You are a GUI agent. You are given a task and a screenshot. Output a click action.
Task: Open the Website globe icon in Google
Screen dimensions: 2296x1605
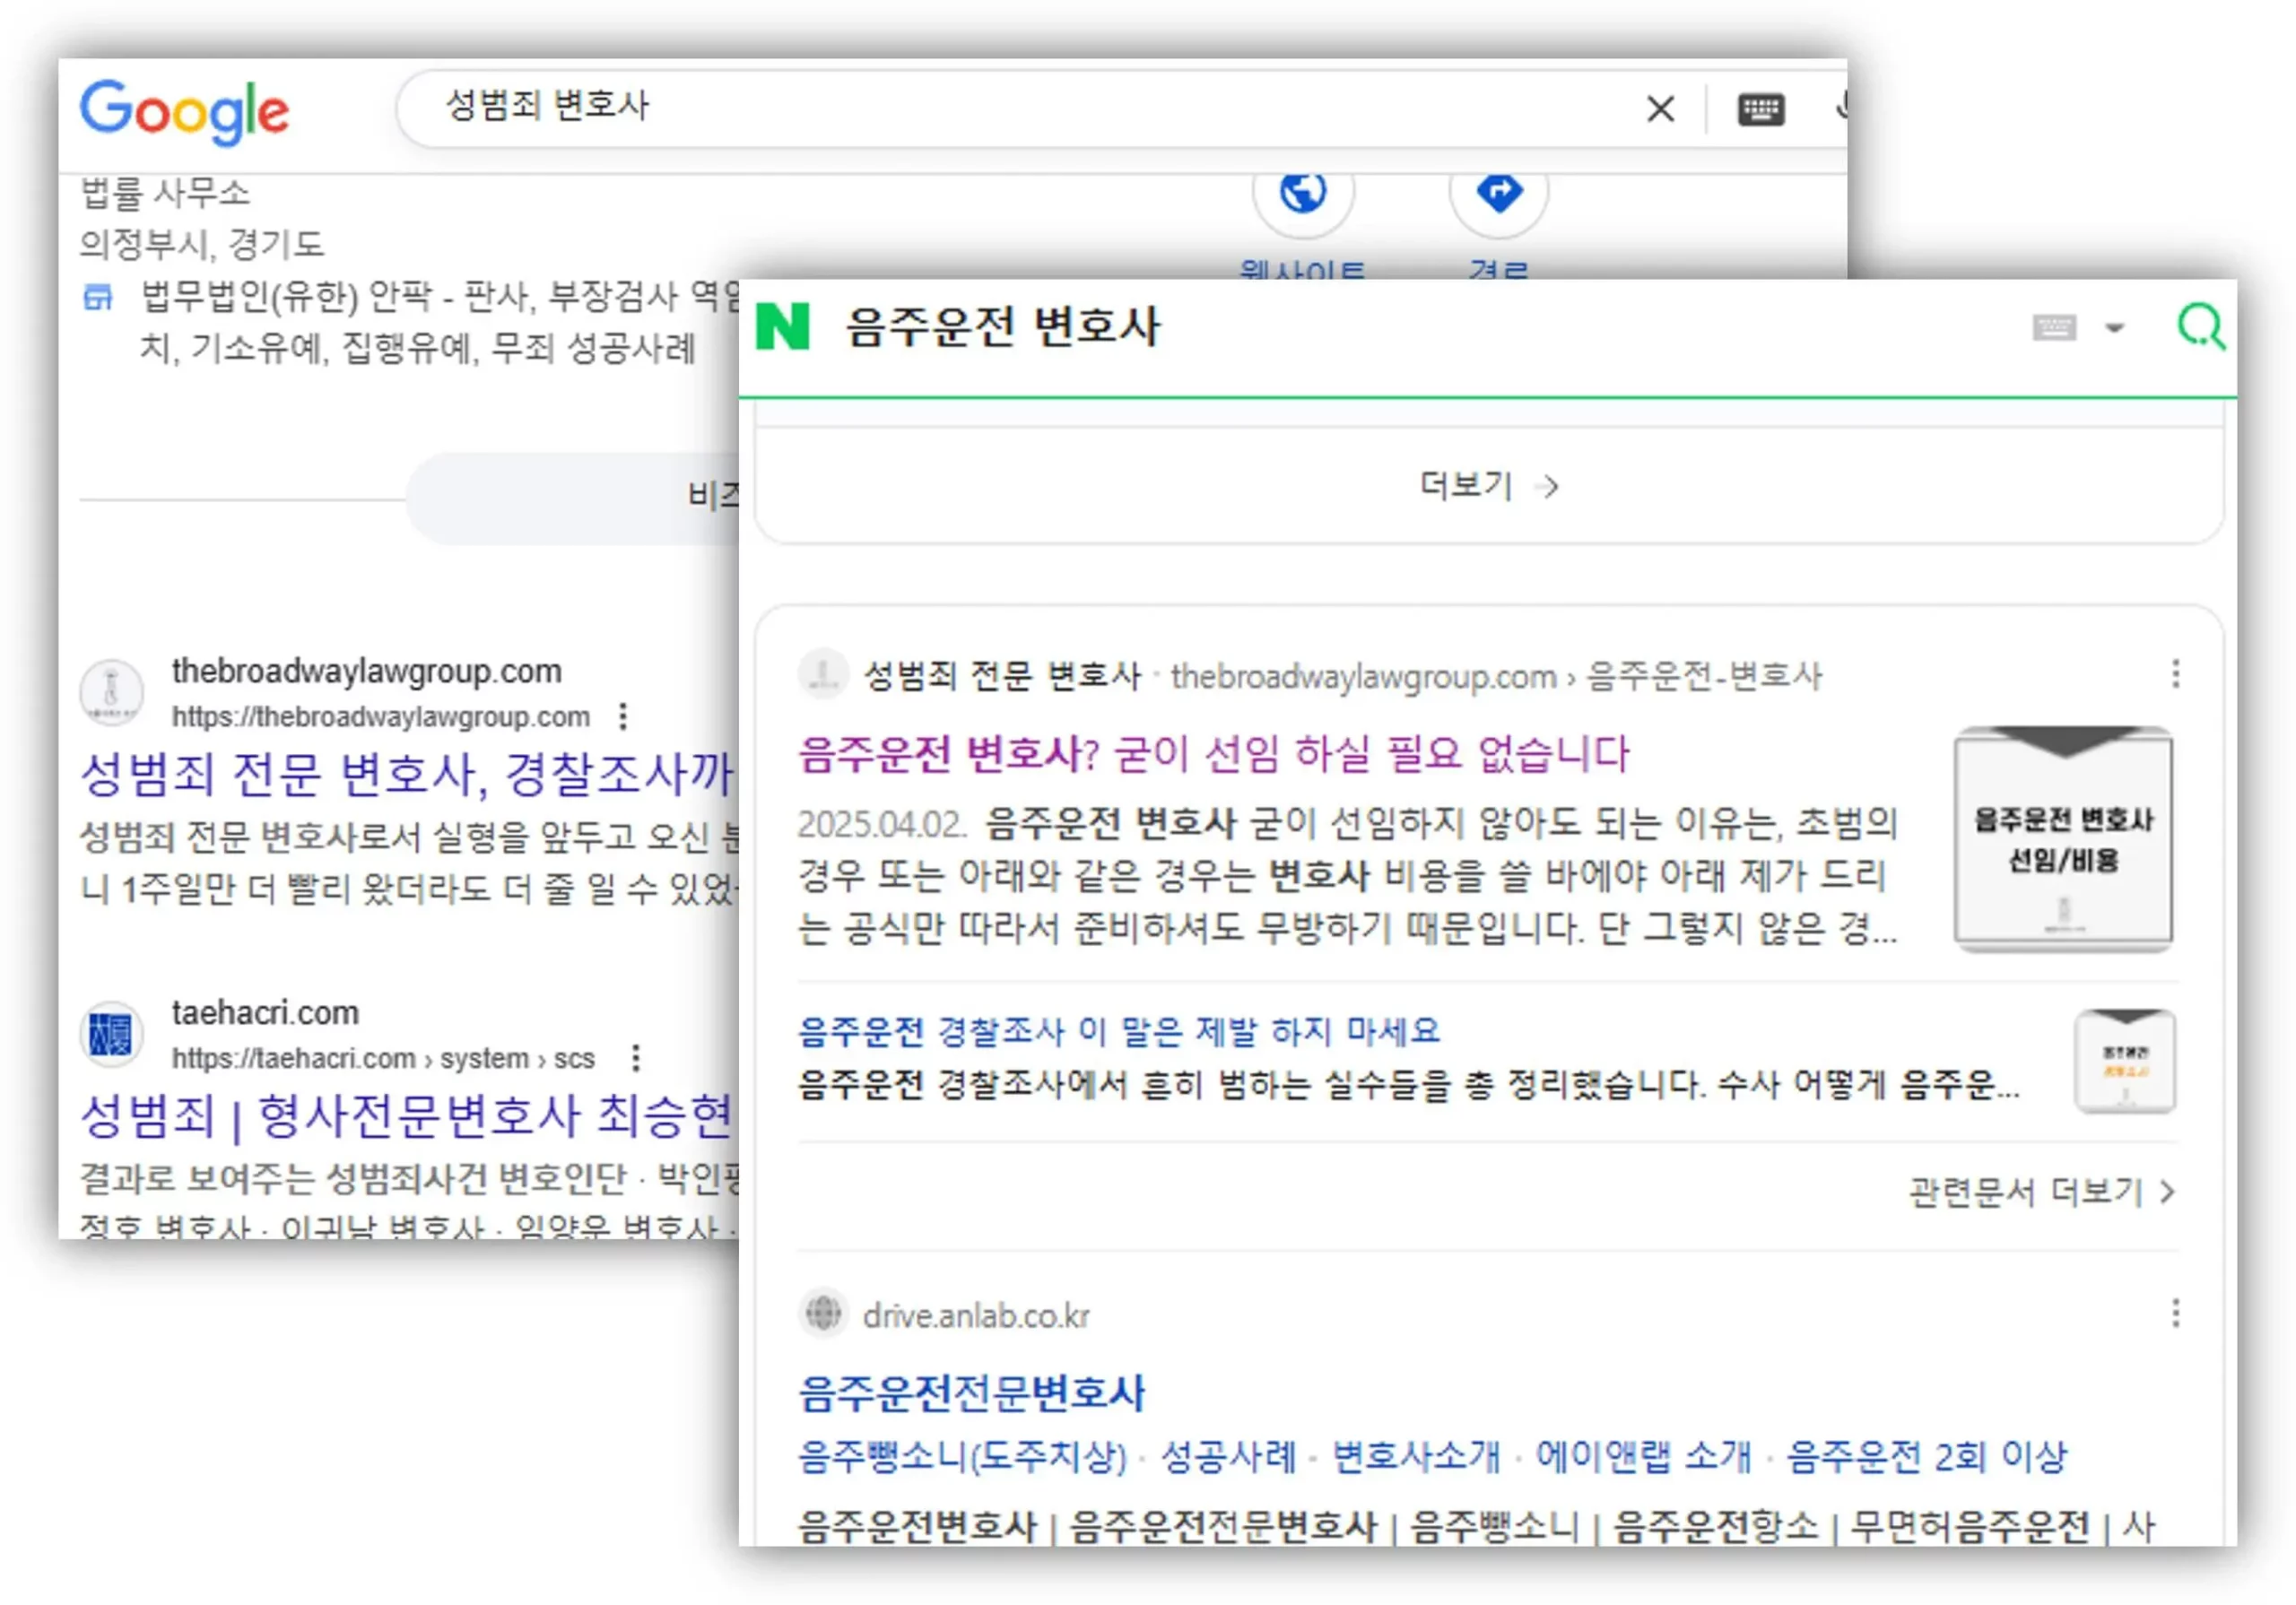1303,190
